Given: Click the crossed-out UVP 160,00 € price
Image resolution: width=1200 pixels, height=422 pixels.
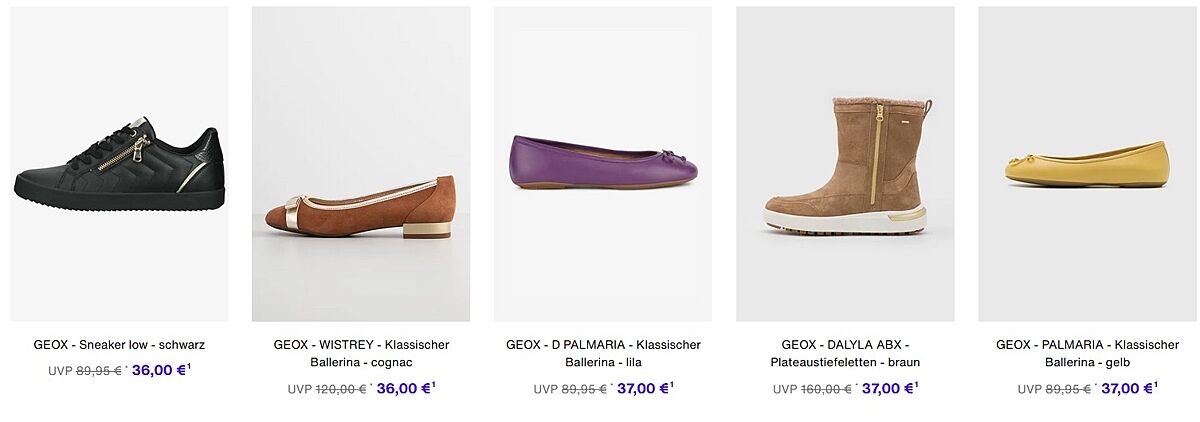Looking at the screenshot, I should [825, 390].
